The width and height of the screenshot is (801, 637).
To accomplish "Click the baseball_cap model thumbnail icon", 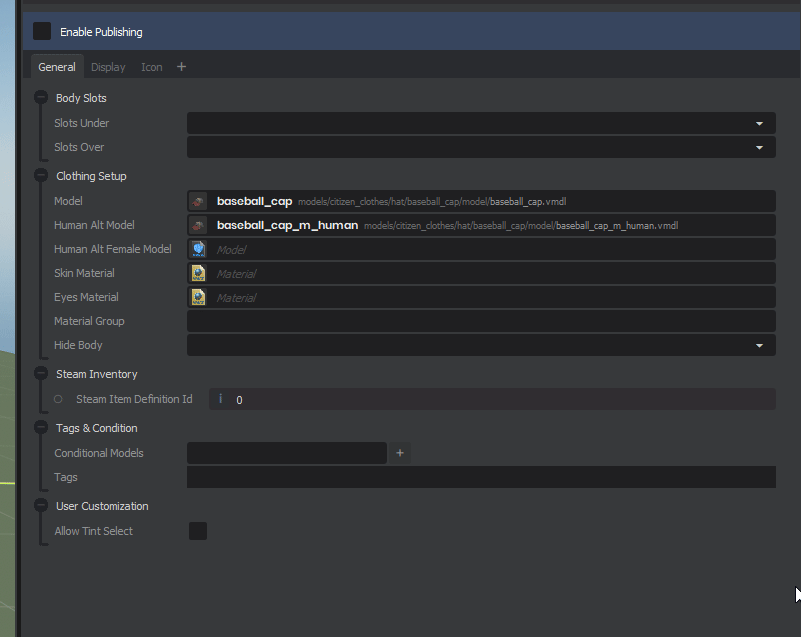I will [198, 201].
